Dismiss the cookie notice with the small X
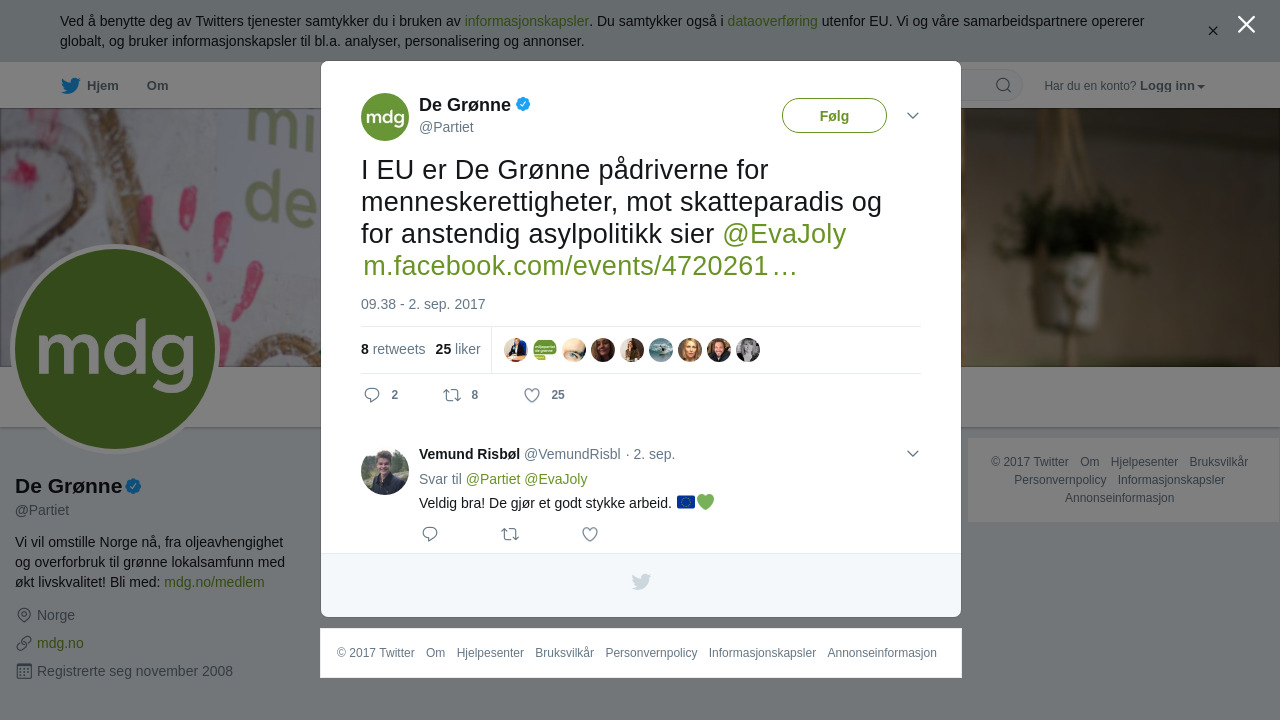Viewport: 1280px width, 720px height. pyautogui.click(x=1213, y=31)
